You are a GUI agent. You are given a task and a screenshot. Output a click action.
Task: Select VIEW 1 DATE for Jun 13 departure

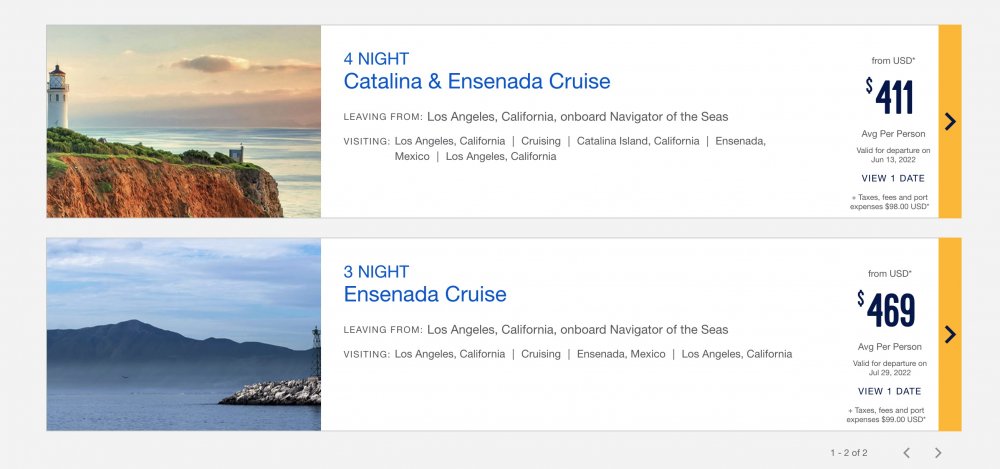893,178
